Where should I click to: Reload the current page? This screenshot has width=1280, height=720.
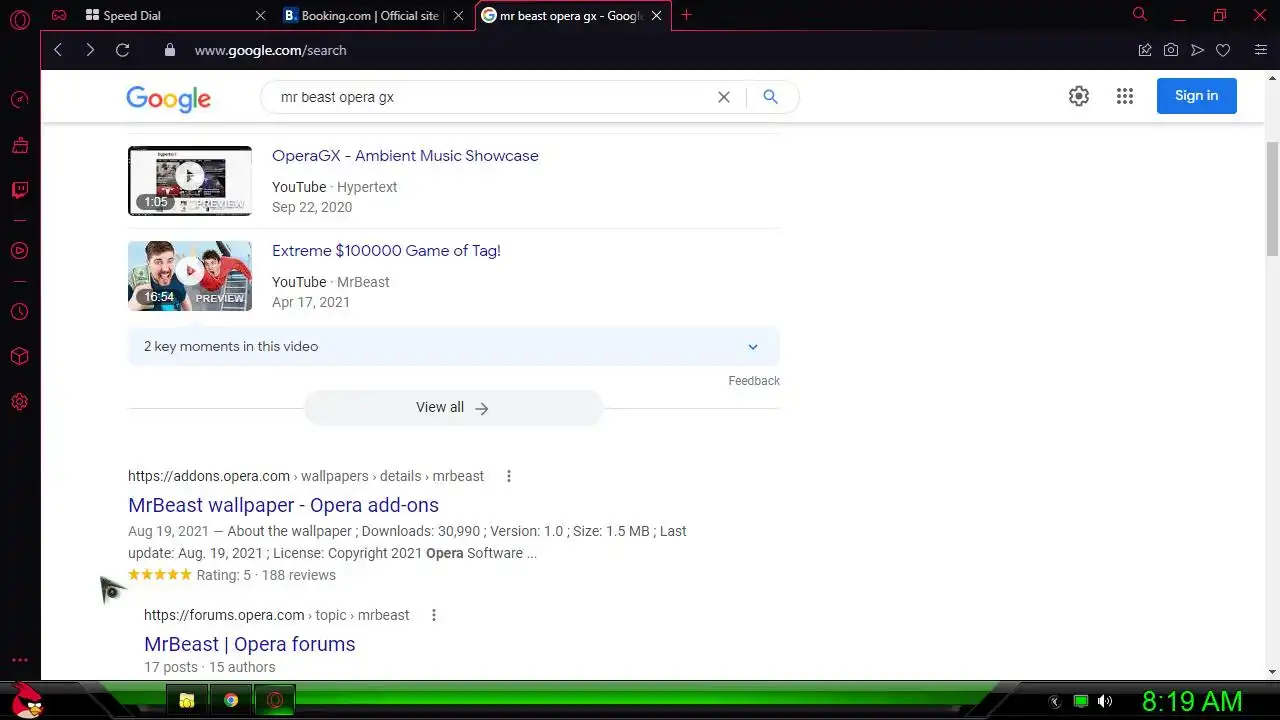click(122, 50)
